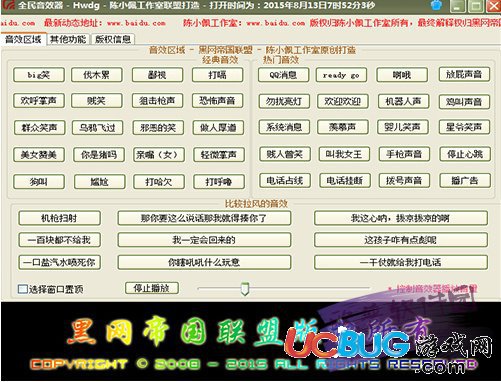This screenshot has height=382, width=501.
Task: Switch to the 其他功能 tab
Action: click(68, 40)
